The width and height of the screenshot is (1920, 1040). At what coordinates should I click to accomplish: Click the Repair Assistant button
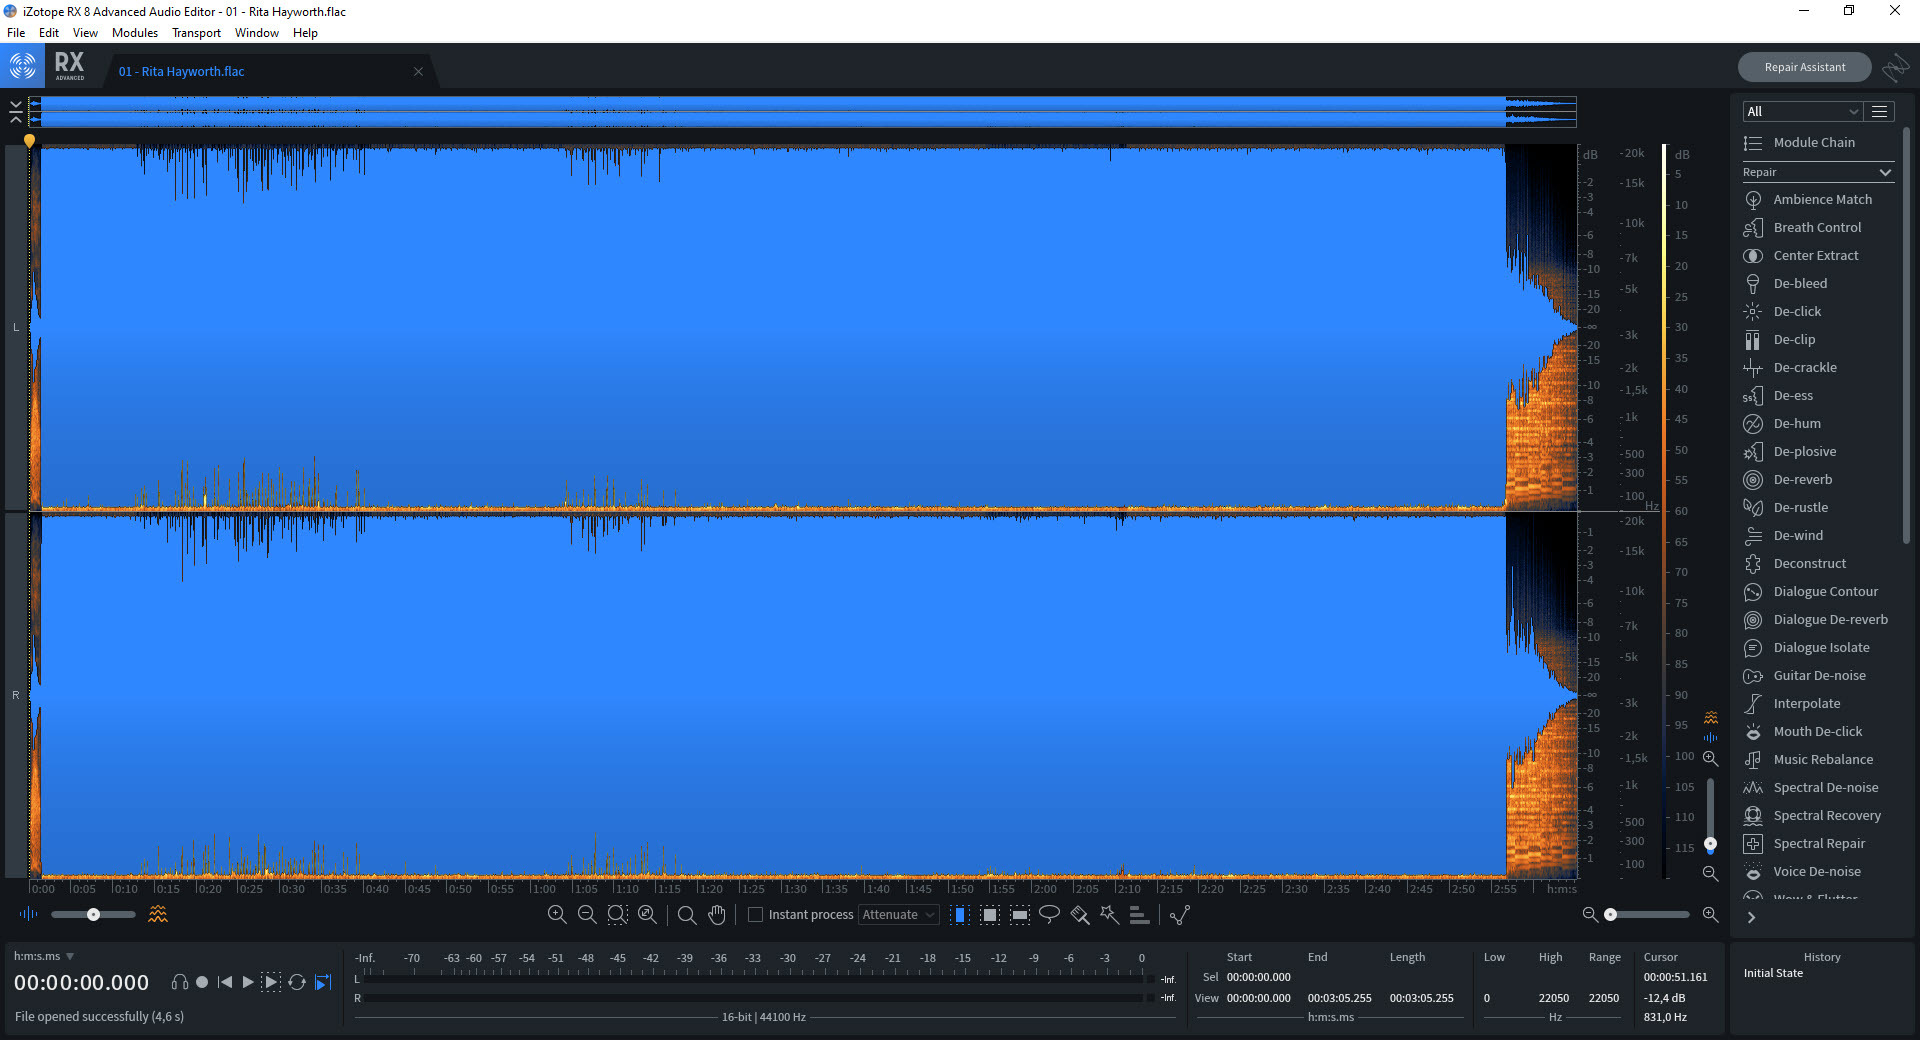pyautogui.click(x=1804, y=67)
